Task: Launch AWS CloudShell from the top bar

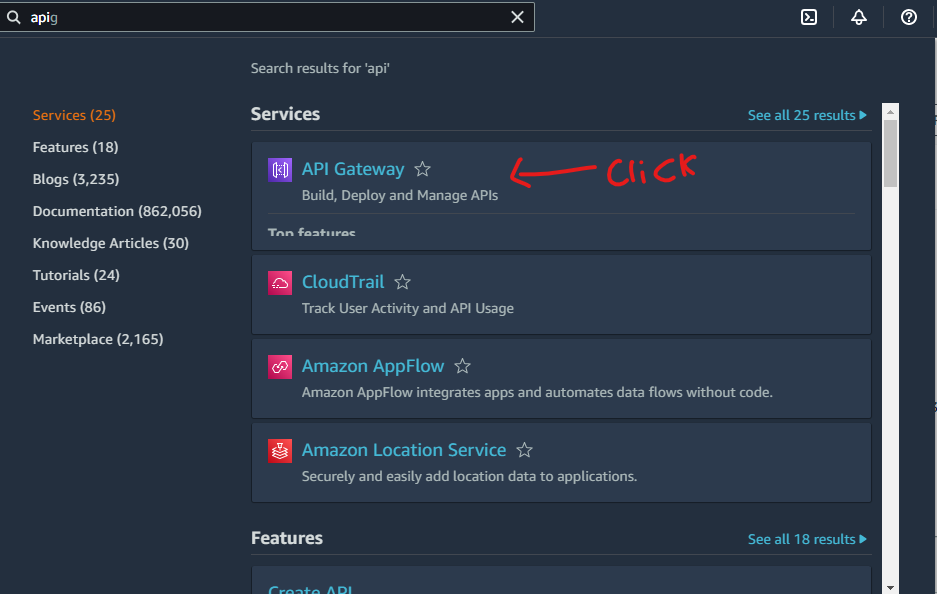Action: [x=809, y=17]
